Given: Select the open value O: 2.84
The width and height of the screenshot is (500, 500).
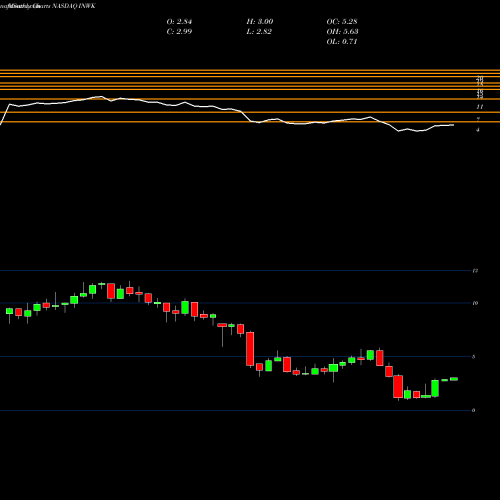Looking at the screenshot, I should (x=179, y=22).
